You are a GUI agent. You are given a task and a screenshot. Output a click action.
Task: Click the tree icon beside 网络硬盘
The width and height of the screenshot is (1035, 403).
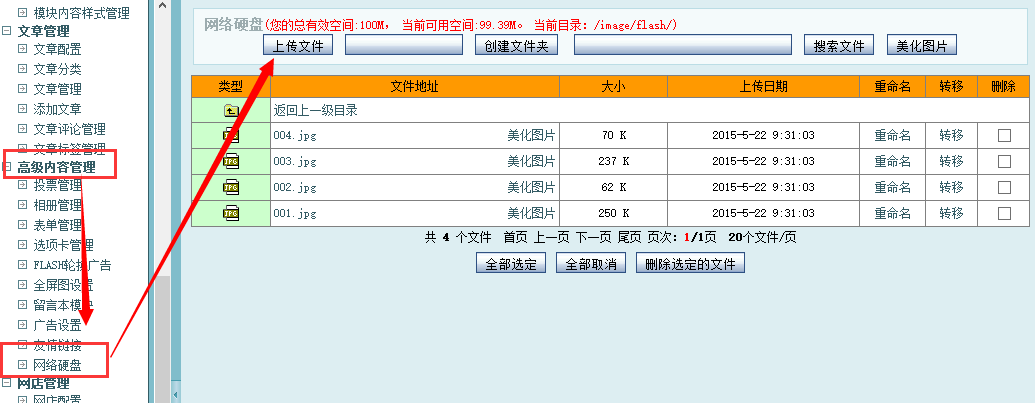(x=23, y=365)
